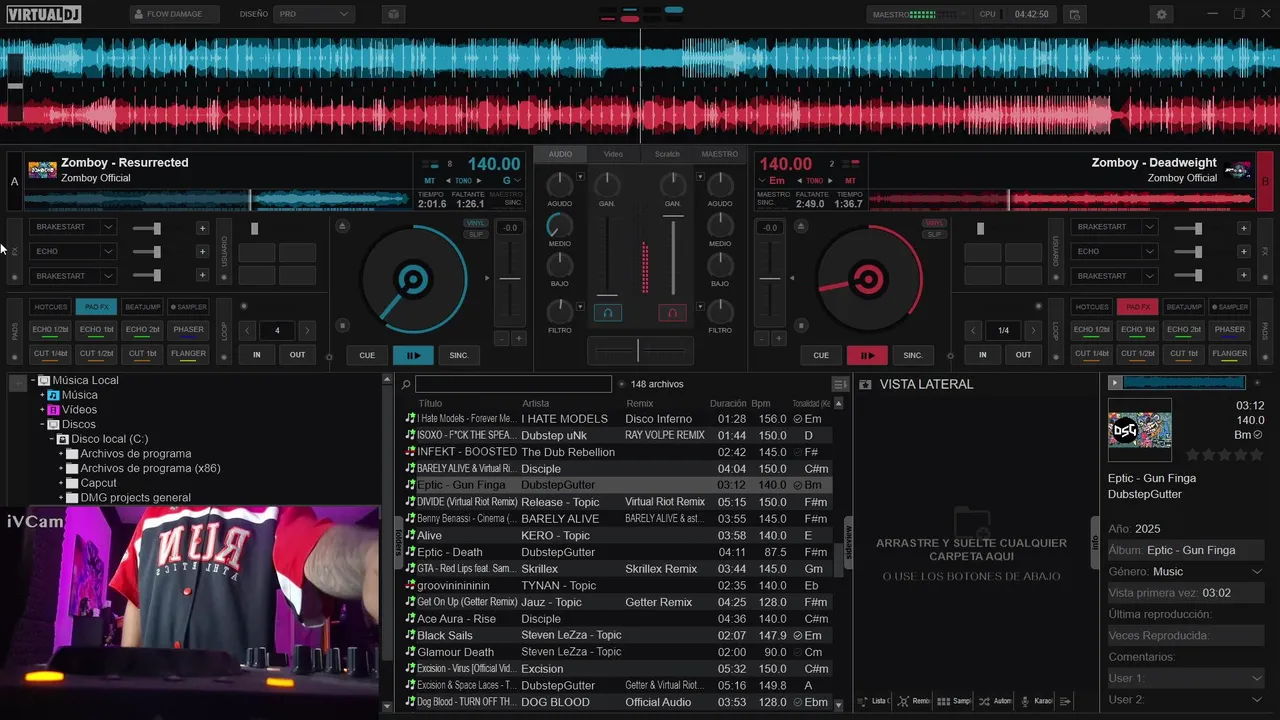
Task: Open the Remixes list in sideview
Action: (913, 701)
